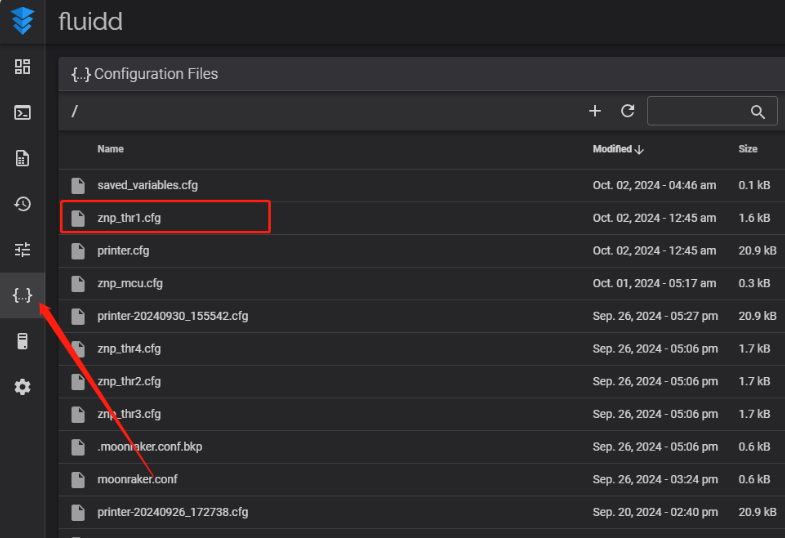Click the root path slash breadcrumb
Viewport: 785px width, 538px height.
[75, 111]
